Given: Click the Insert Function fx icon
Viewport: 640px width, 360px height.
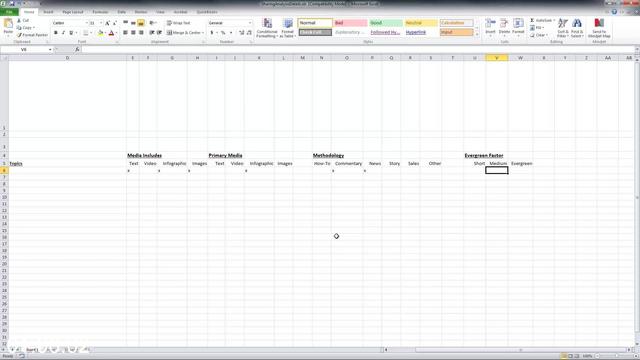Looking at the screenshot, I should tap(77, 49).
